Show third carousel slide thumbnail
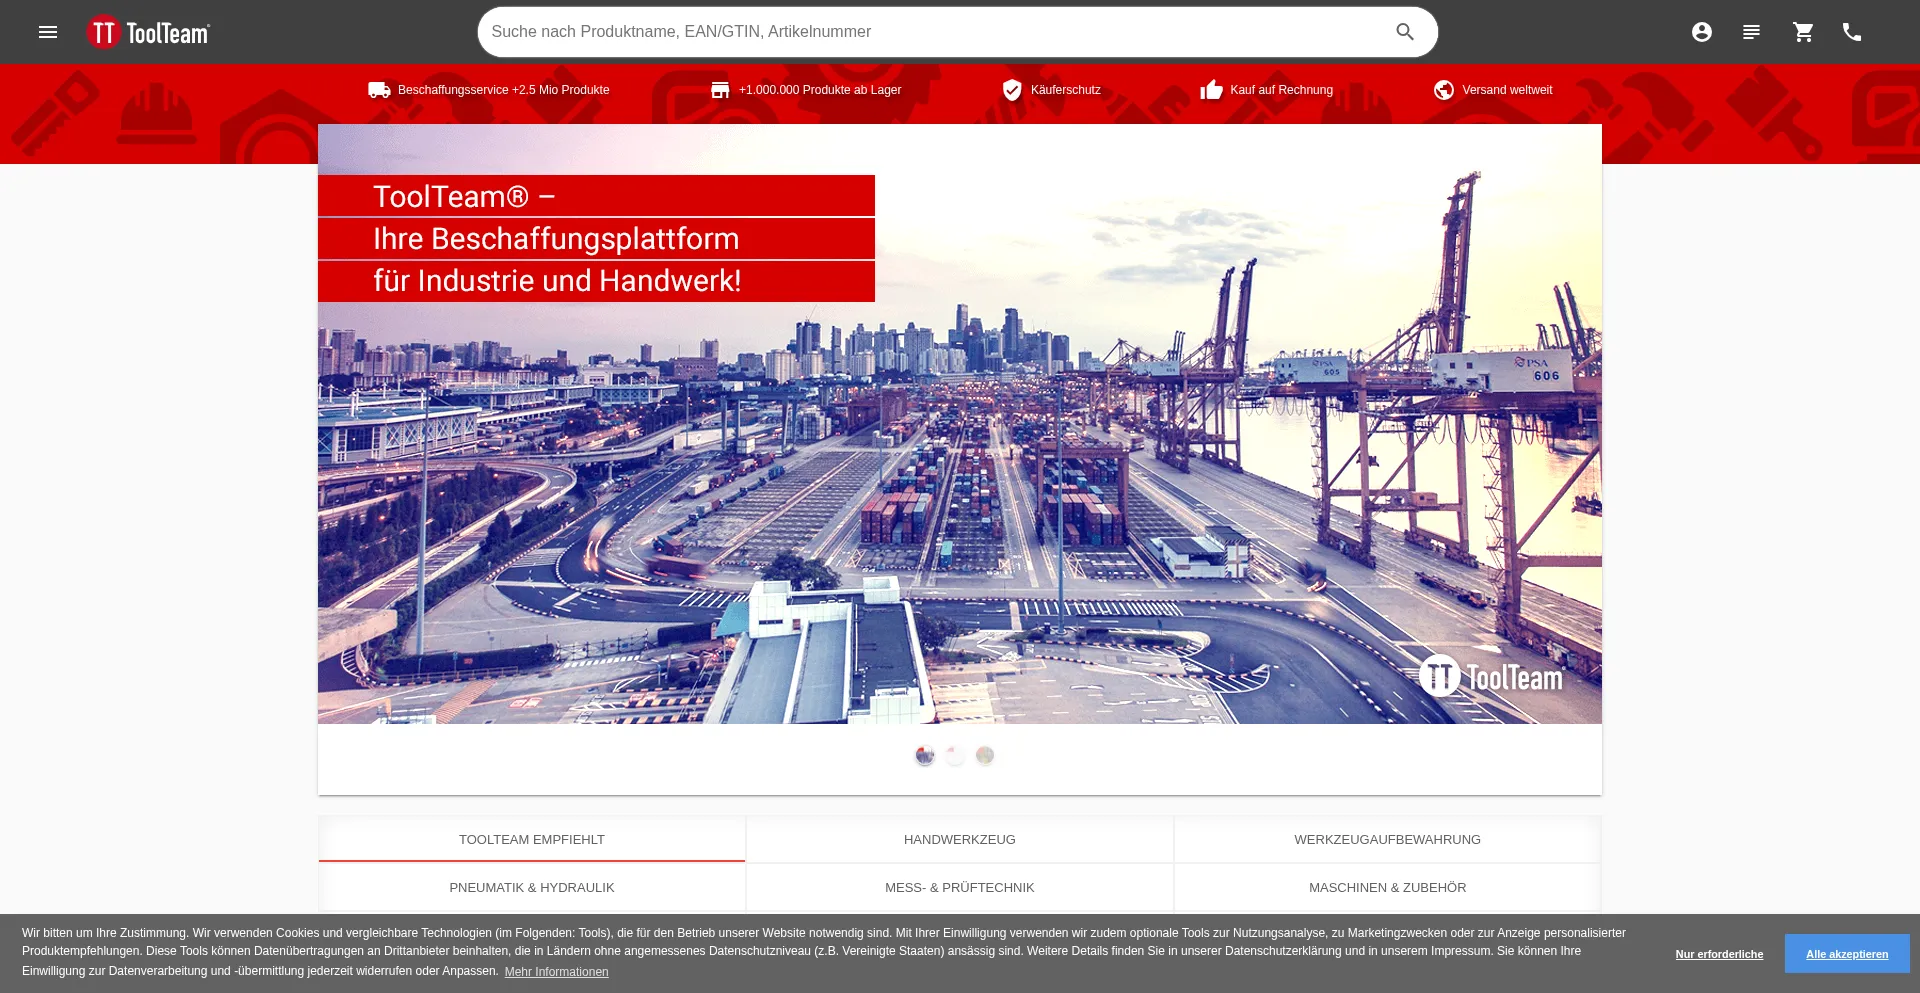The image size is (1920, 993). 985,756
